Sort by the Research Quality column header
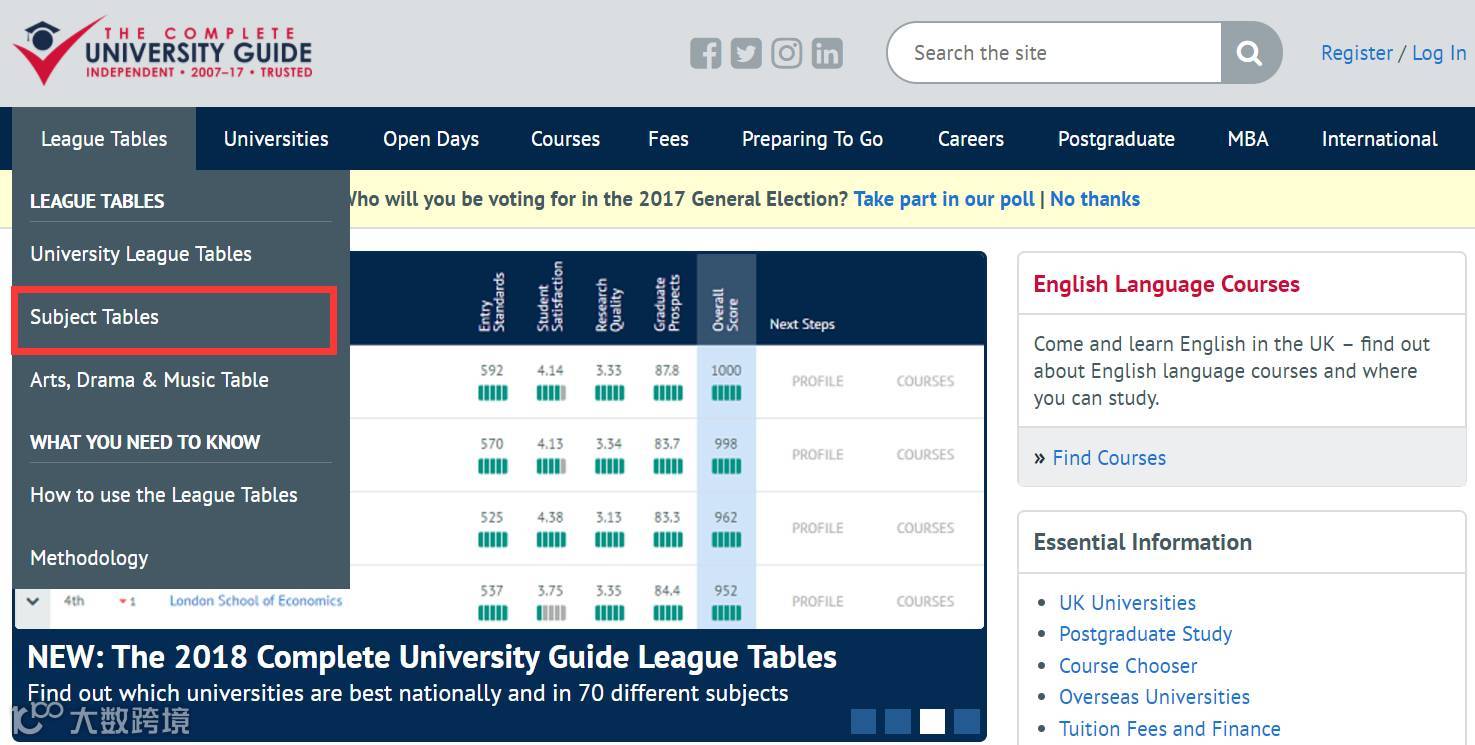Image resolution: width=1475 pixels, height=745 pixels. click(x=609, y=304)
